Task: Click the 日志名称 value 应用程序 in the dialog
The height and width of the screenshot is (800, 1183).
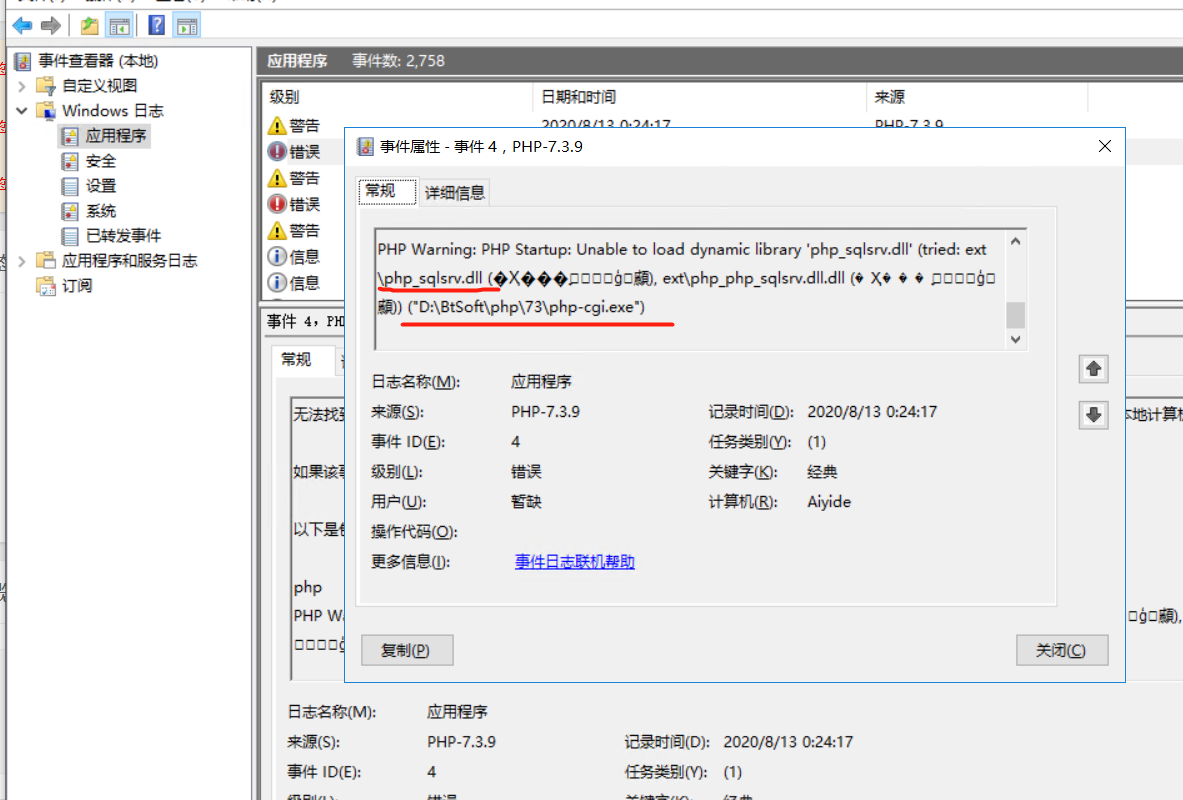Action: [x=541, y=382]
